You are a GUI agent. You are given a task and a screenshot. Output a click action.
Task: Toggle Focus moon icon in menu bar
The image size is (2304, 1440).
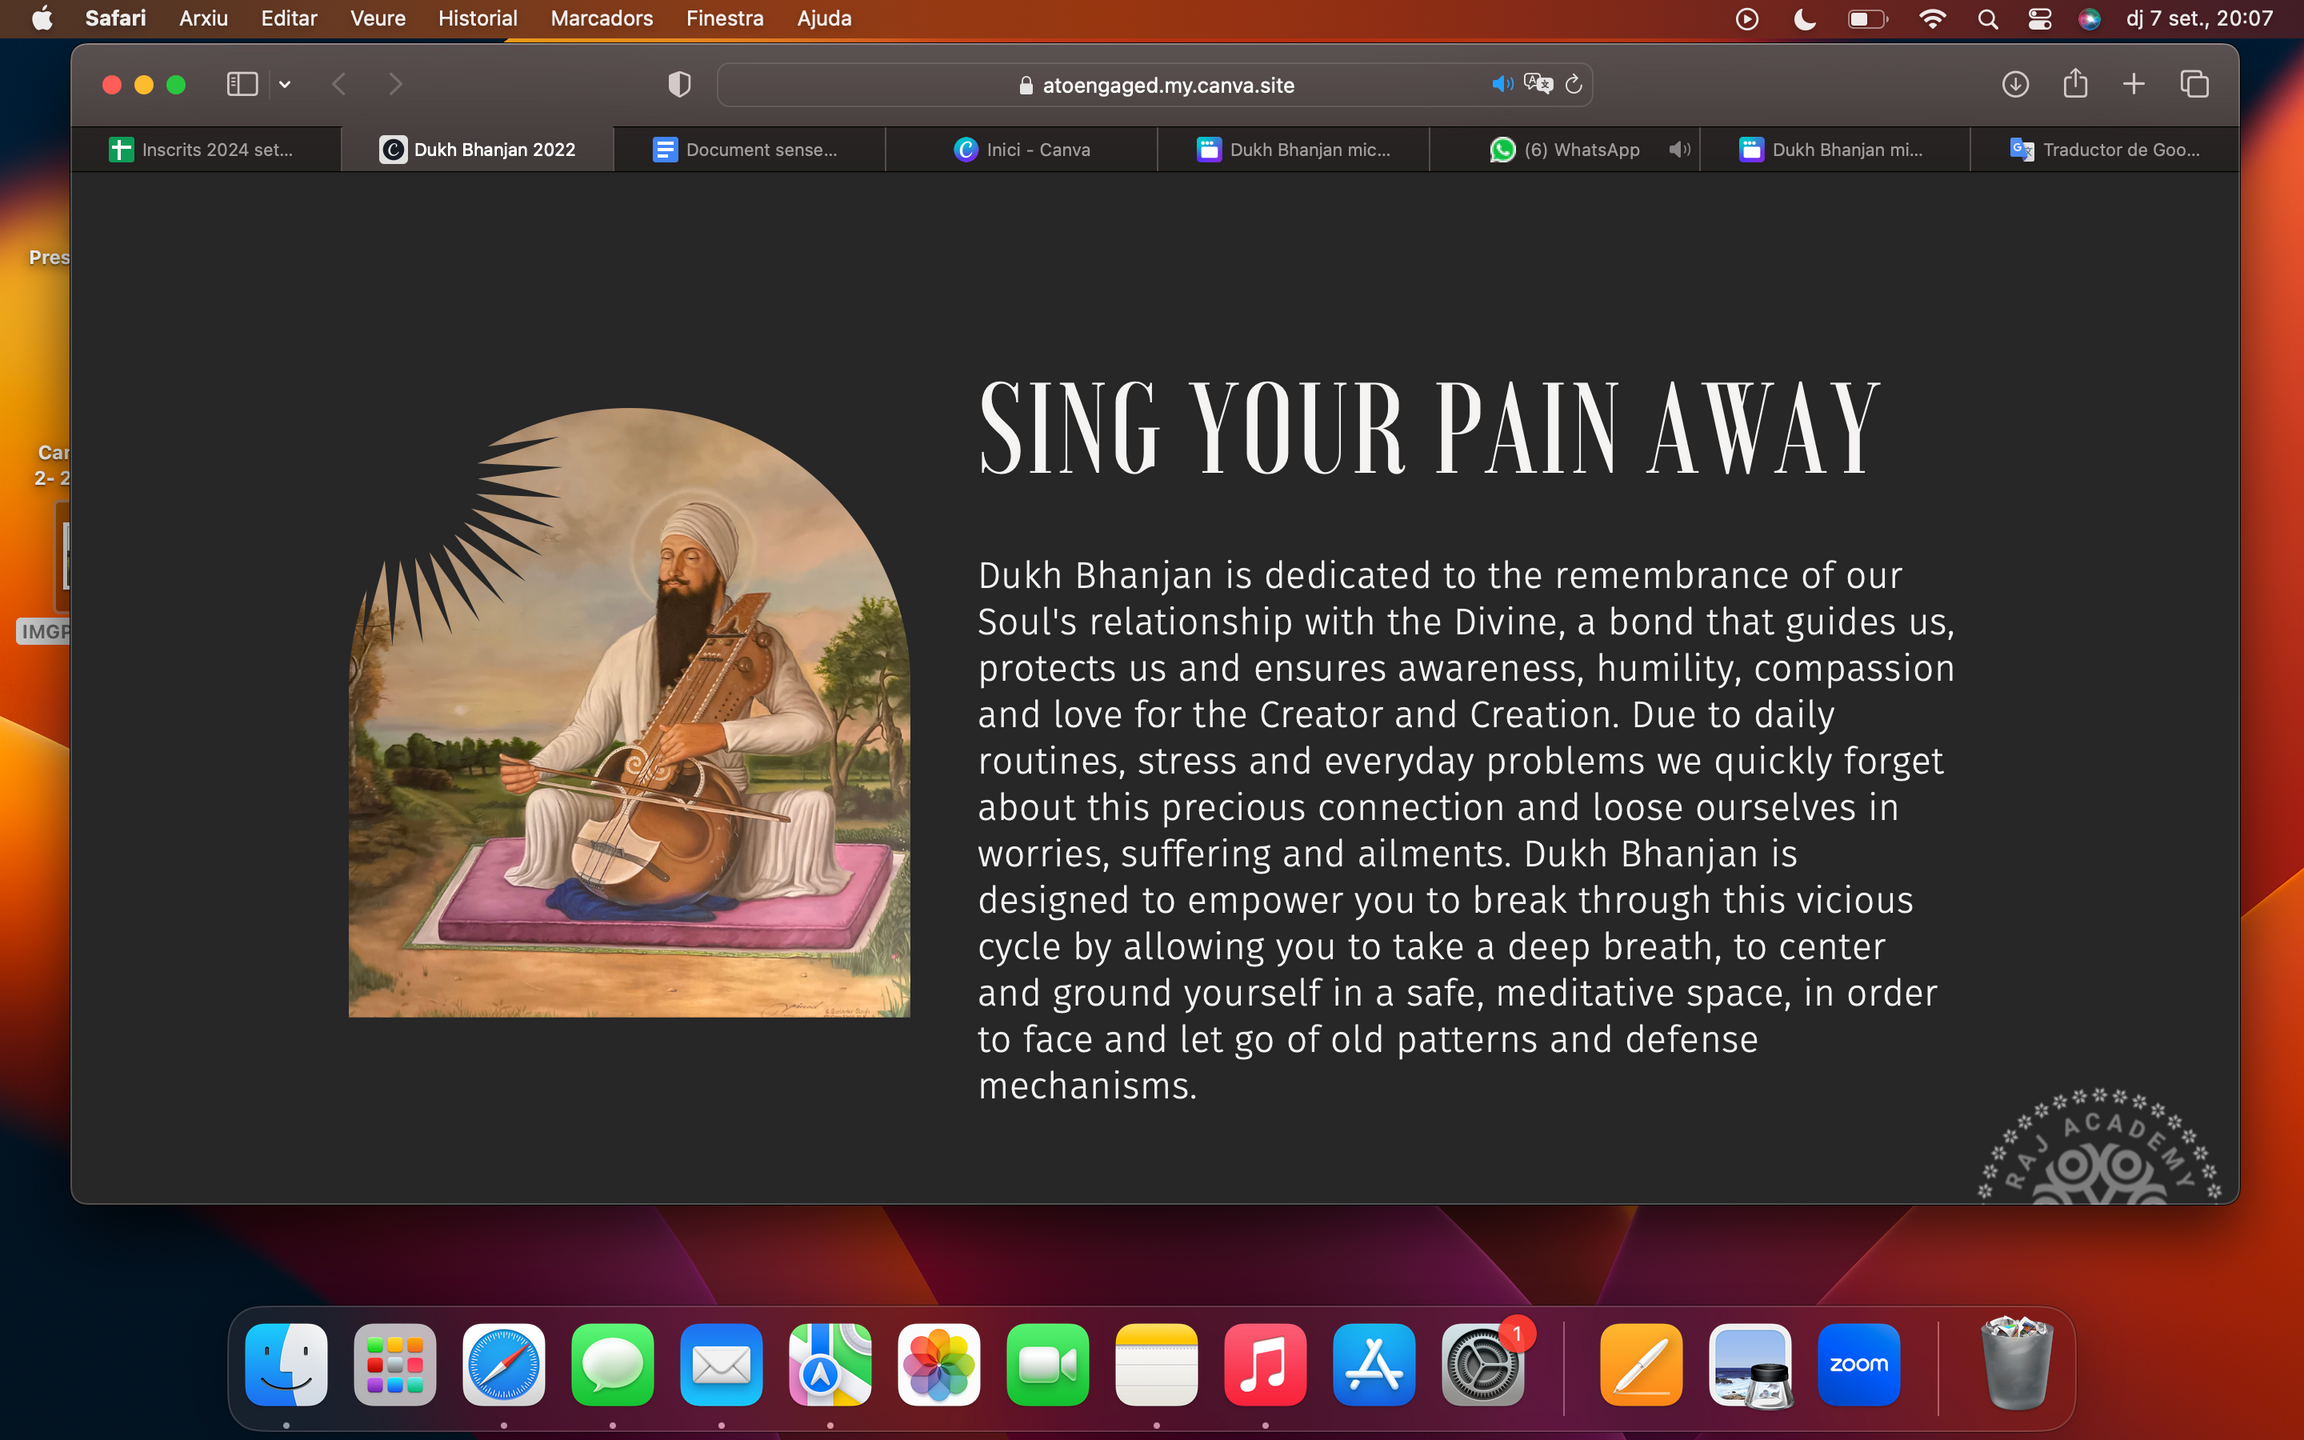(x=1804, y=19)
